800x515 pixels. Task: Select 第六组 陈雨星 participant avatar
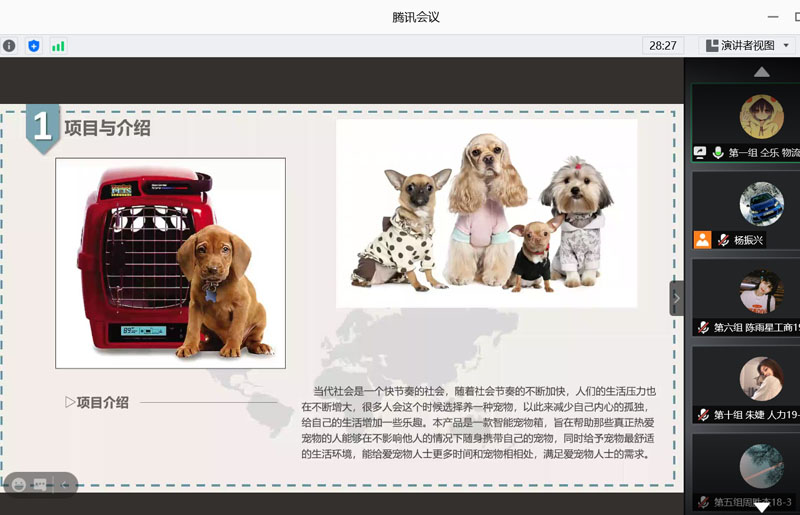pyautogui.click(x=761, y=292)
